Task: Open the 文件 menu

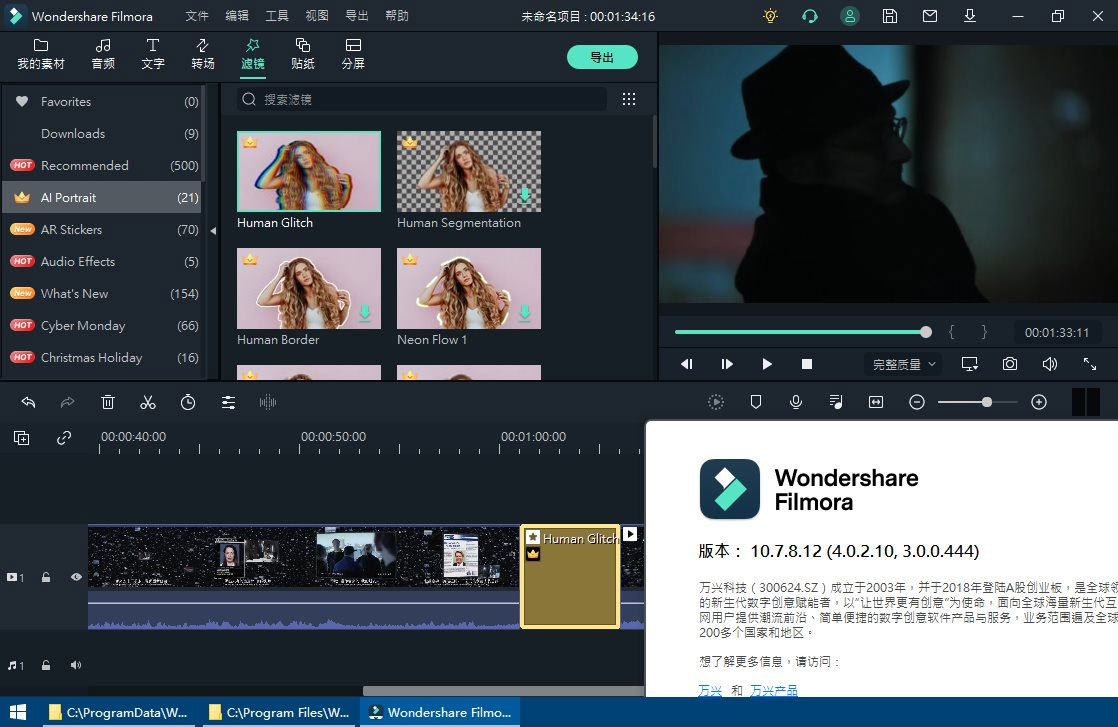Action: pyautogui.click(x=196, y=16)
